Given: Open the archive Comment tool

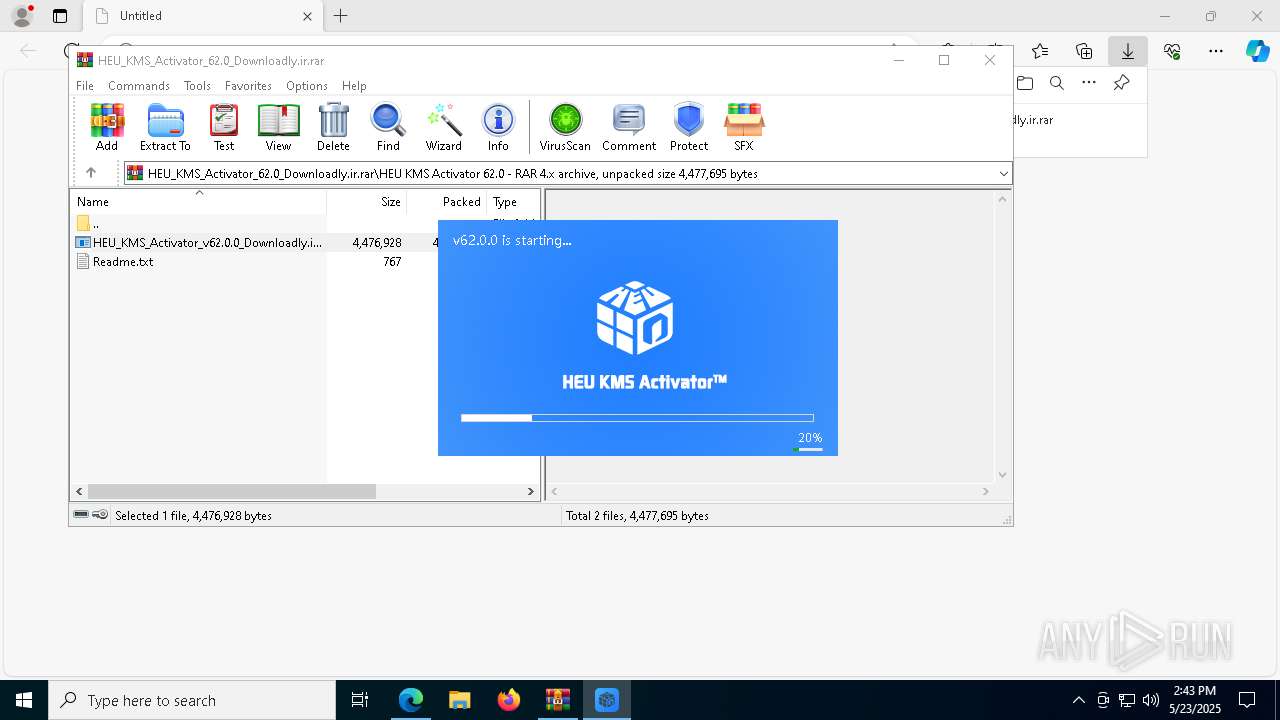Looking at the screenshot, I should (629, 127).
